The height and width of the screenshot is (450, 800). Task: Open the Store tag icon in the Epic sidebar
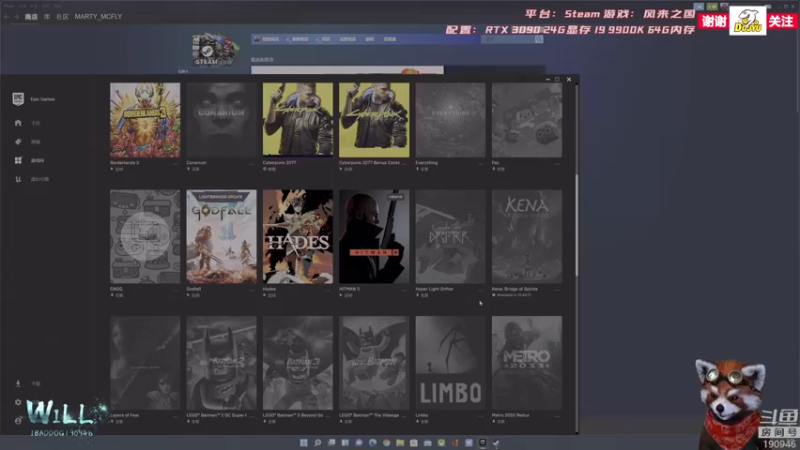tap(18, 142)
